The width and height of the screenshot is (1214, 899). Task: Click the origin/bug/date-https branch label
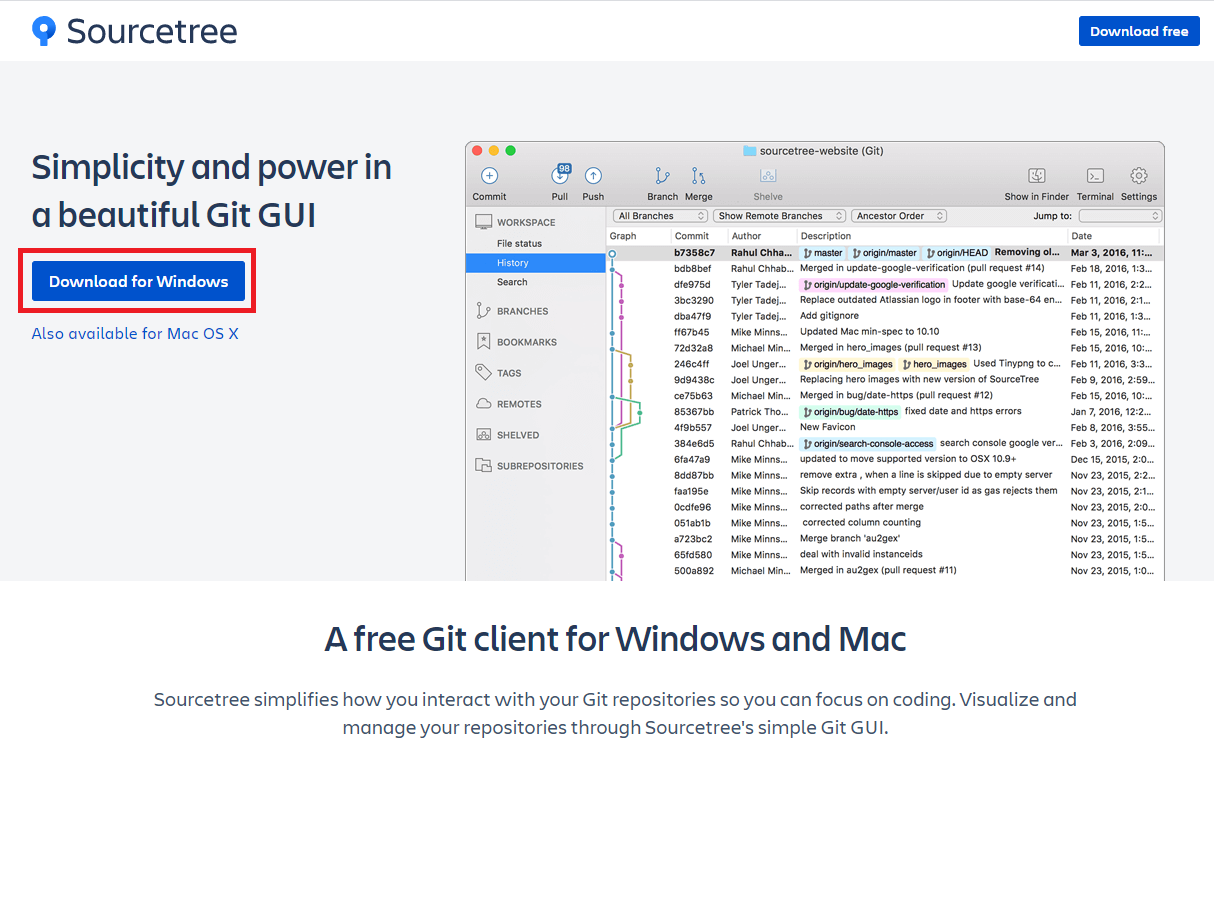click(850, 412)
